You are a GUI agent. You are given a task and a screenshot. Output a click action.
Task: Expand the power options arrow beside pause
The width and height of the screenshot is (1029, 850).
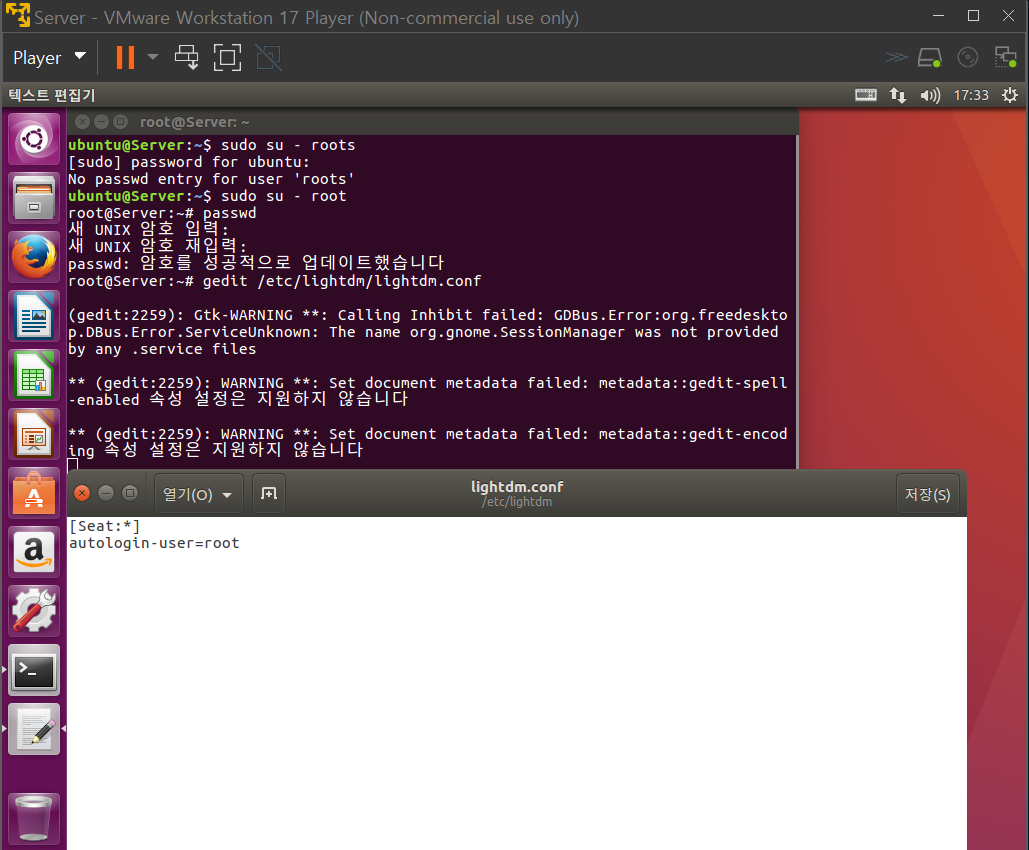click(153, 58)
